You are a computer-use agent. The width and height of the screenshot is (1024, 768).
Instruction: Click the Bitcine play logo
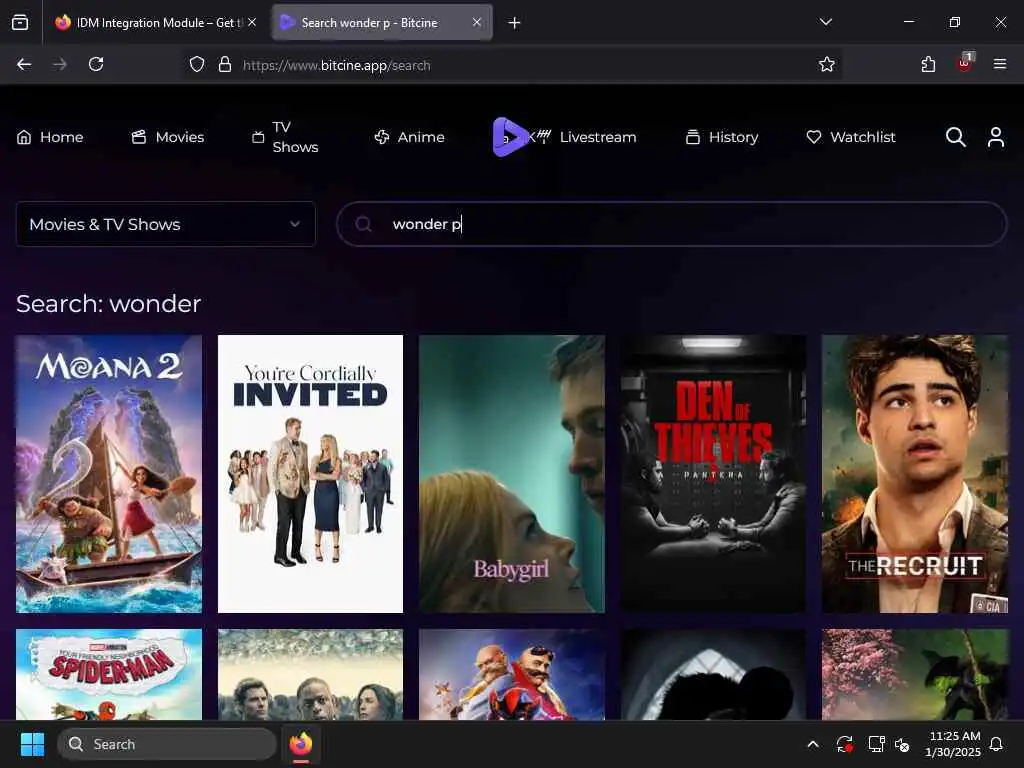tap(509, 136)
